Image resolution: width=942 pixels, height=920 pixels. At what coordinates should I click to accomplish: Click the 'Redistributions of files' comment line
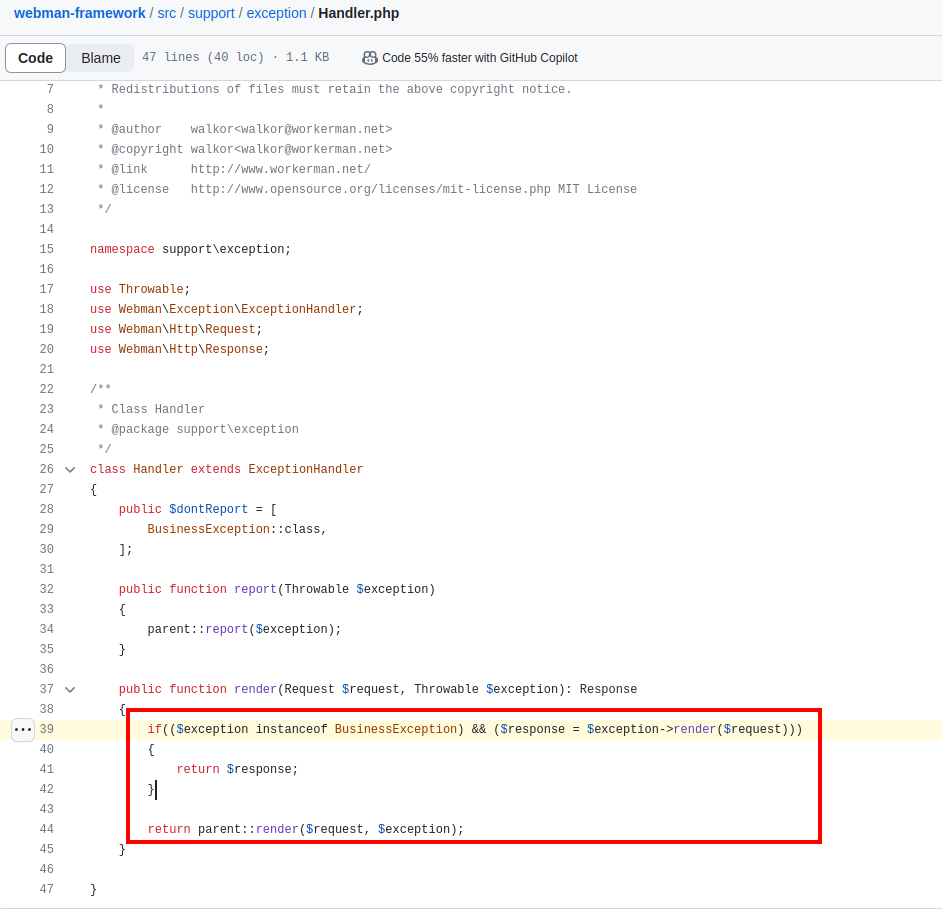pos(335,89)
